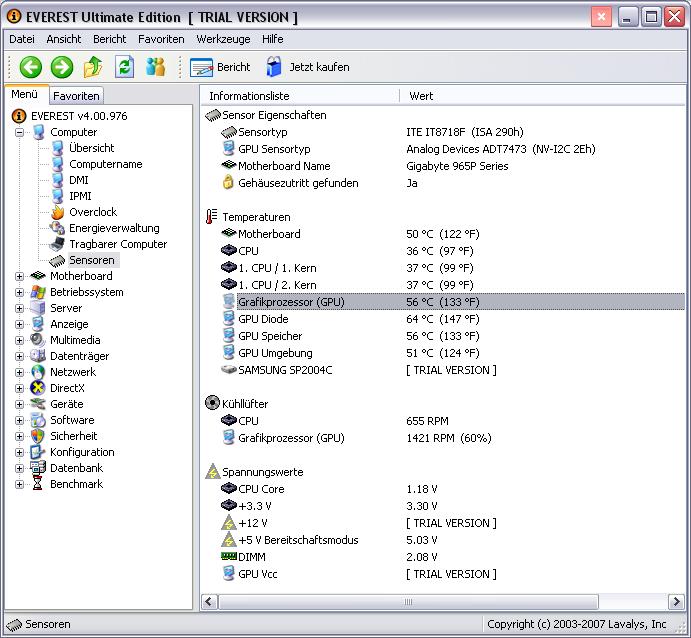Expand the Anzeige tree node
Screen dimensions: 691x638
tap(19, 324)
